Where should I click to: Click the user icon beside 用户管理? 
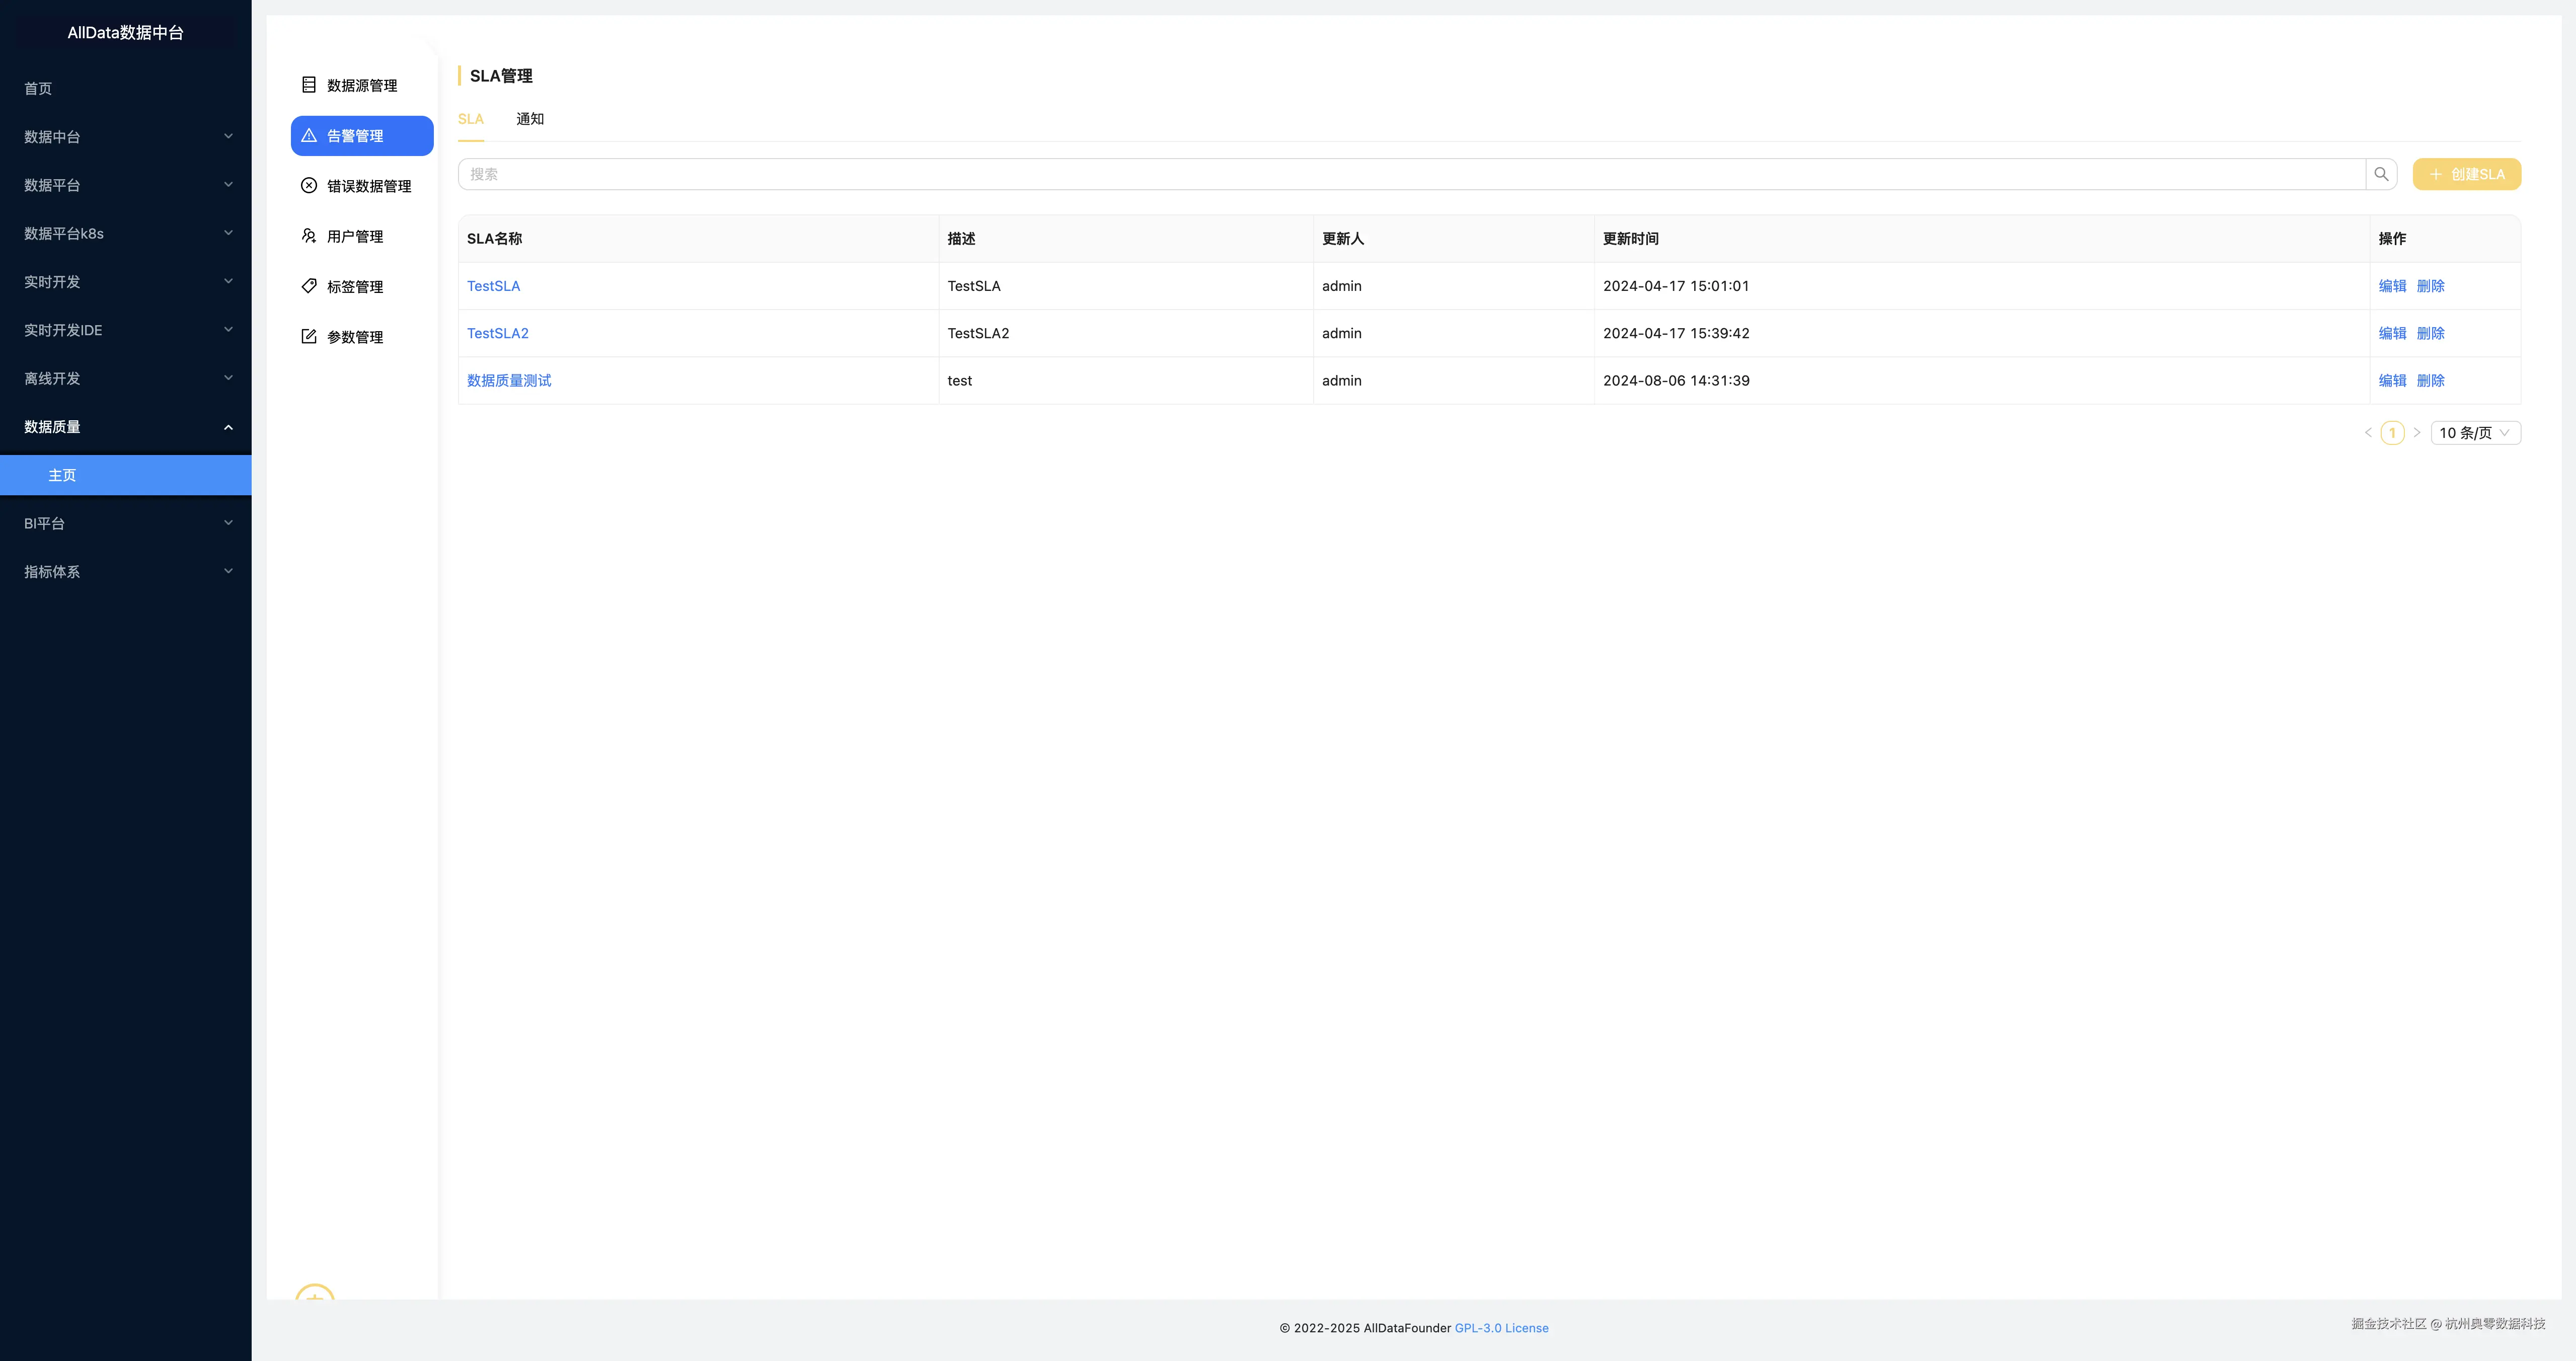309,236
